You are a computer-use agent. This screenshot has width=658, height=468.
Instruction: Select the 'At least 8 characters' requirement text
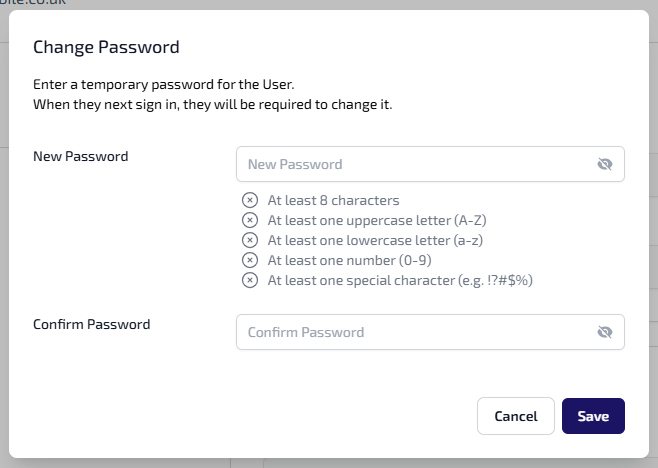pos(333,200)
